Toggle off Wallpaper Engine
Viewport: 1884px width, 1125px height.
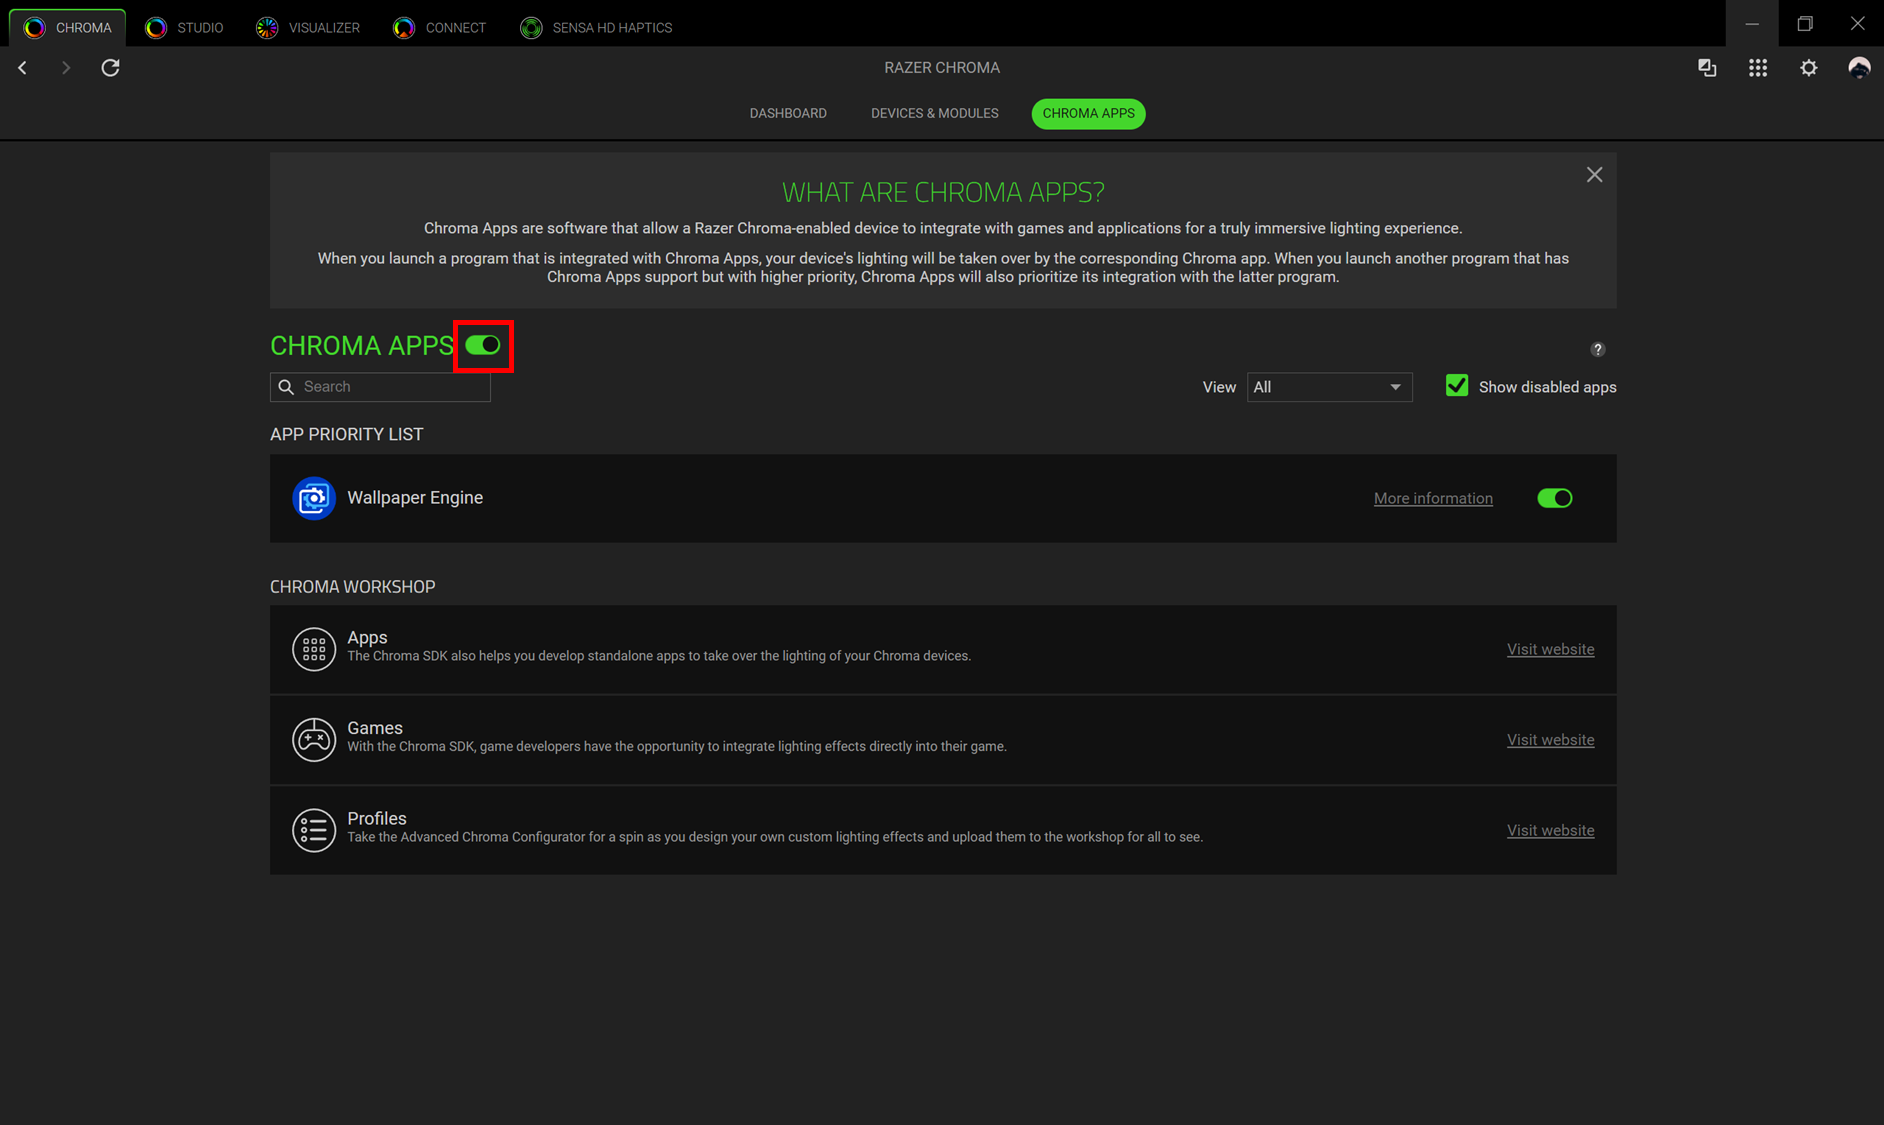pos(1554,497)
